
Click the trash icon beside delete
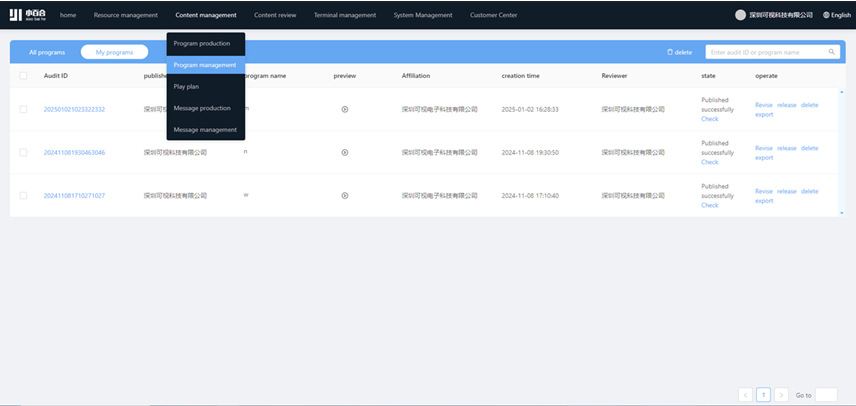click(670, 52)
